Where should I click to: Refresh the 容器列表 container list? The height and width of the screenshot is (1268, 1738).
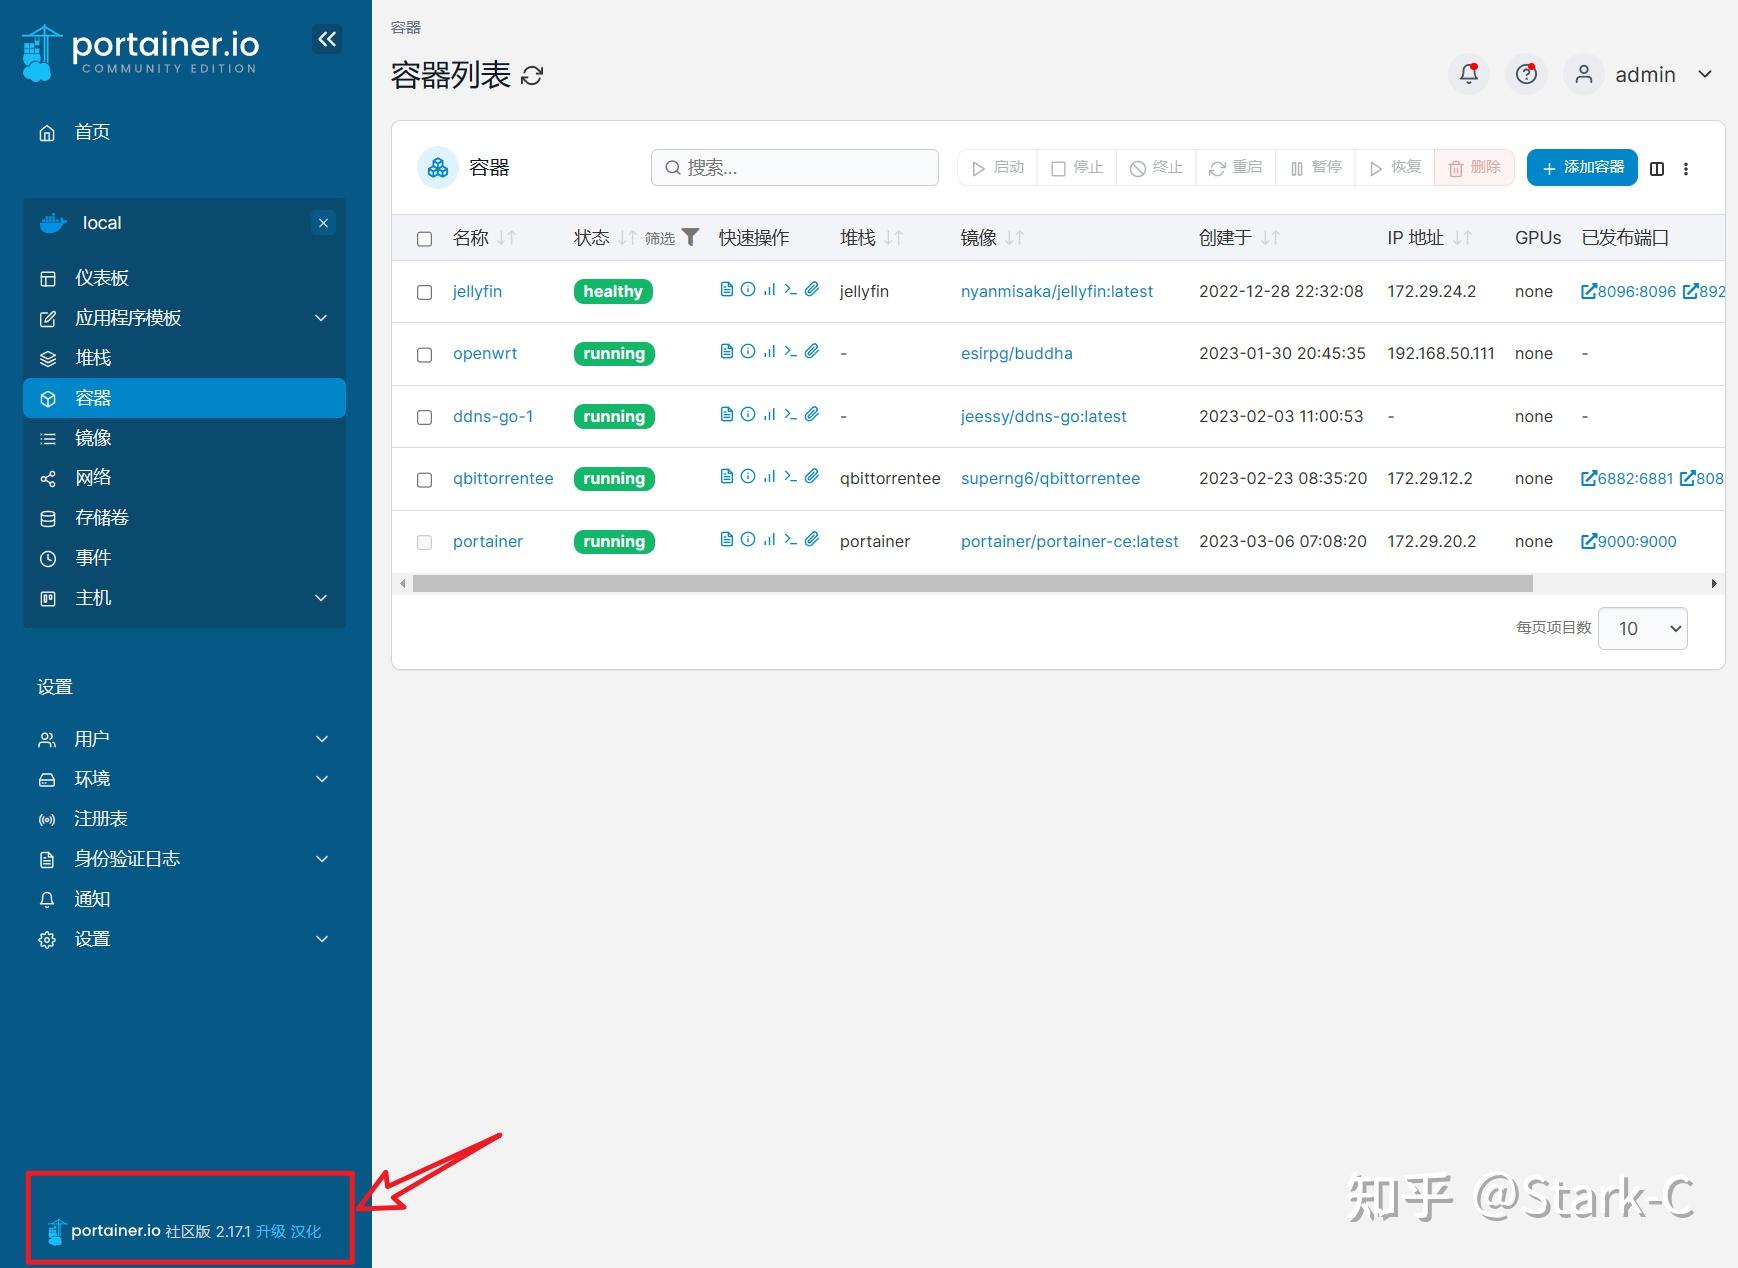coord(533,74)
